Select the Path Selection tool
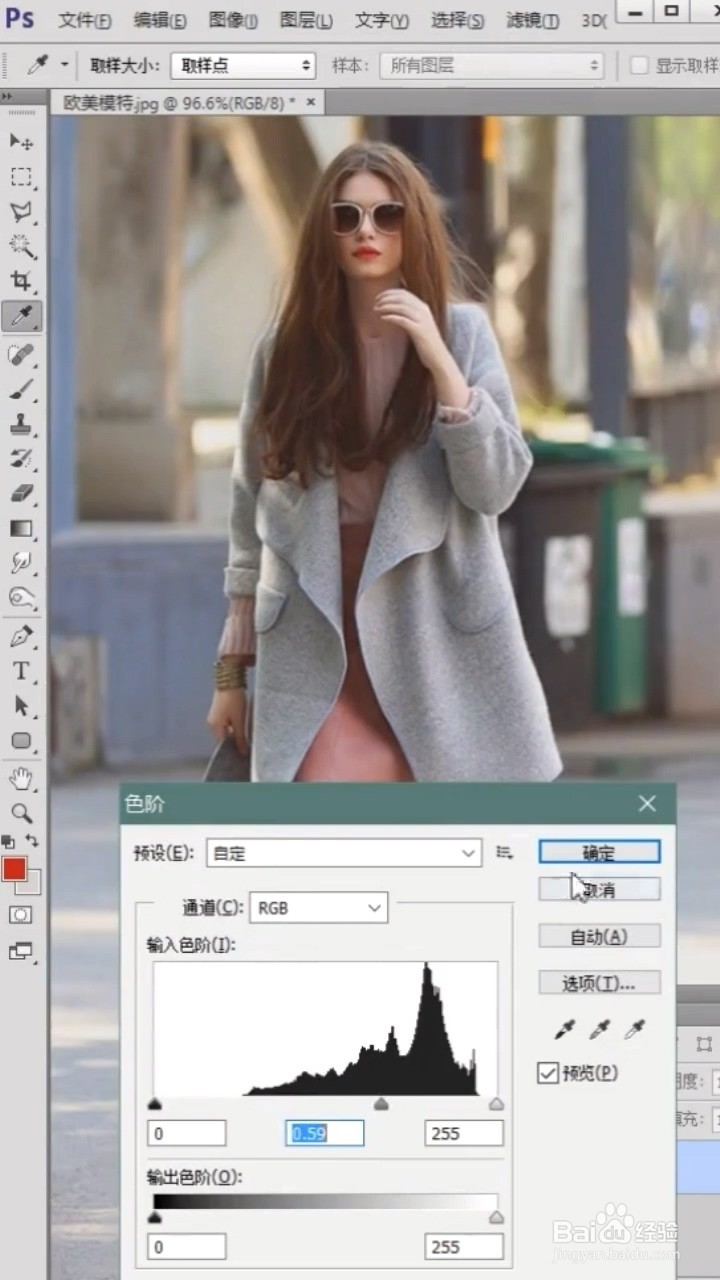The width and height of the screenshot is (720, 1280). click(21, 706)
